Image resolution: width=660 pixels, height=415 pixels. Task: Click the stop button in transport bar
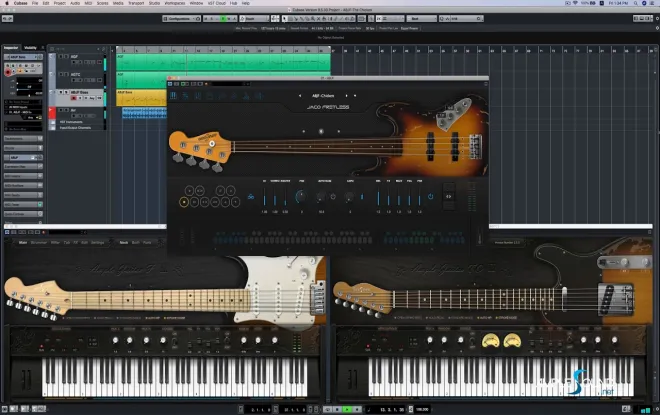tap(337, 409)
